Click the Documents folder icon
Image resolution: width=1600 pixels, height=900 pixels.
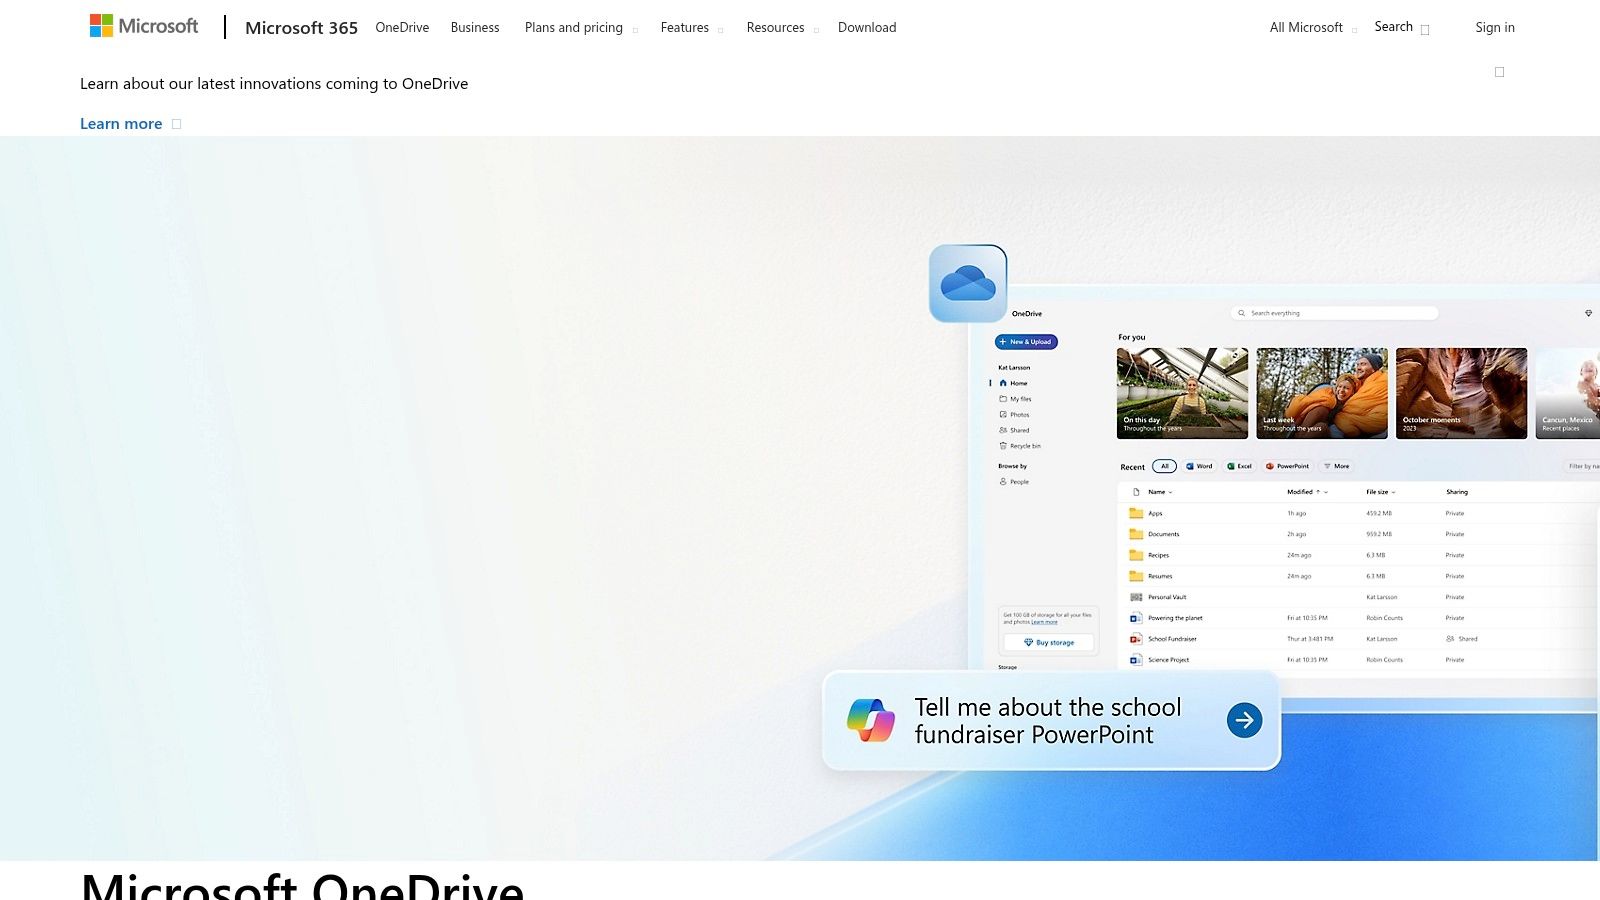click(x=1136, y=534)
